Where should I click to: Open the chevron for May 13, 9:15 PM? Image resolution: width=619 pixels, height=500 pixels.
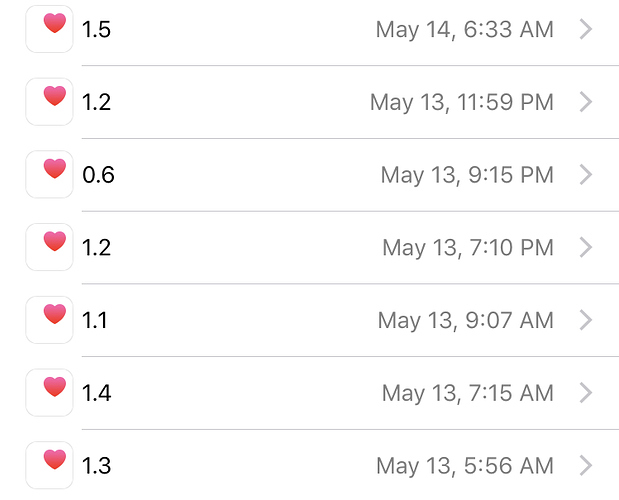point(586,174)
